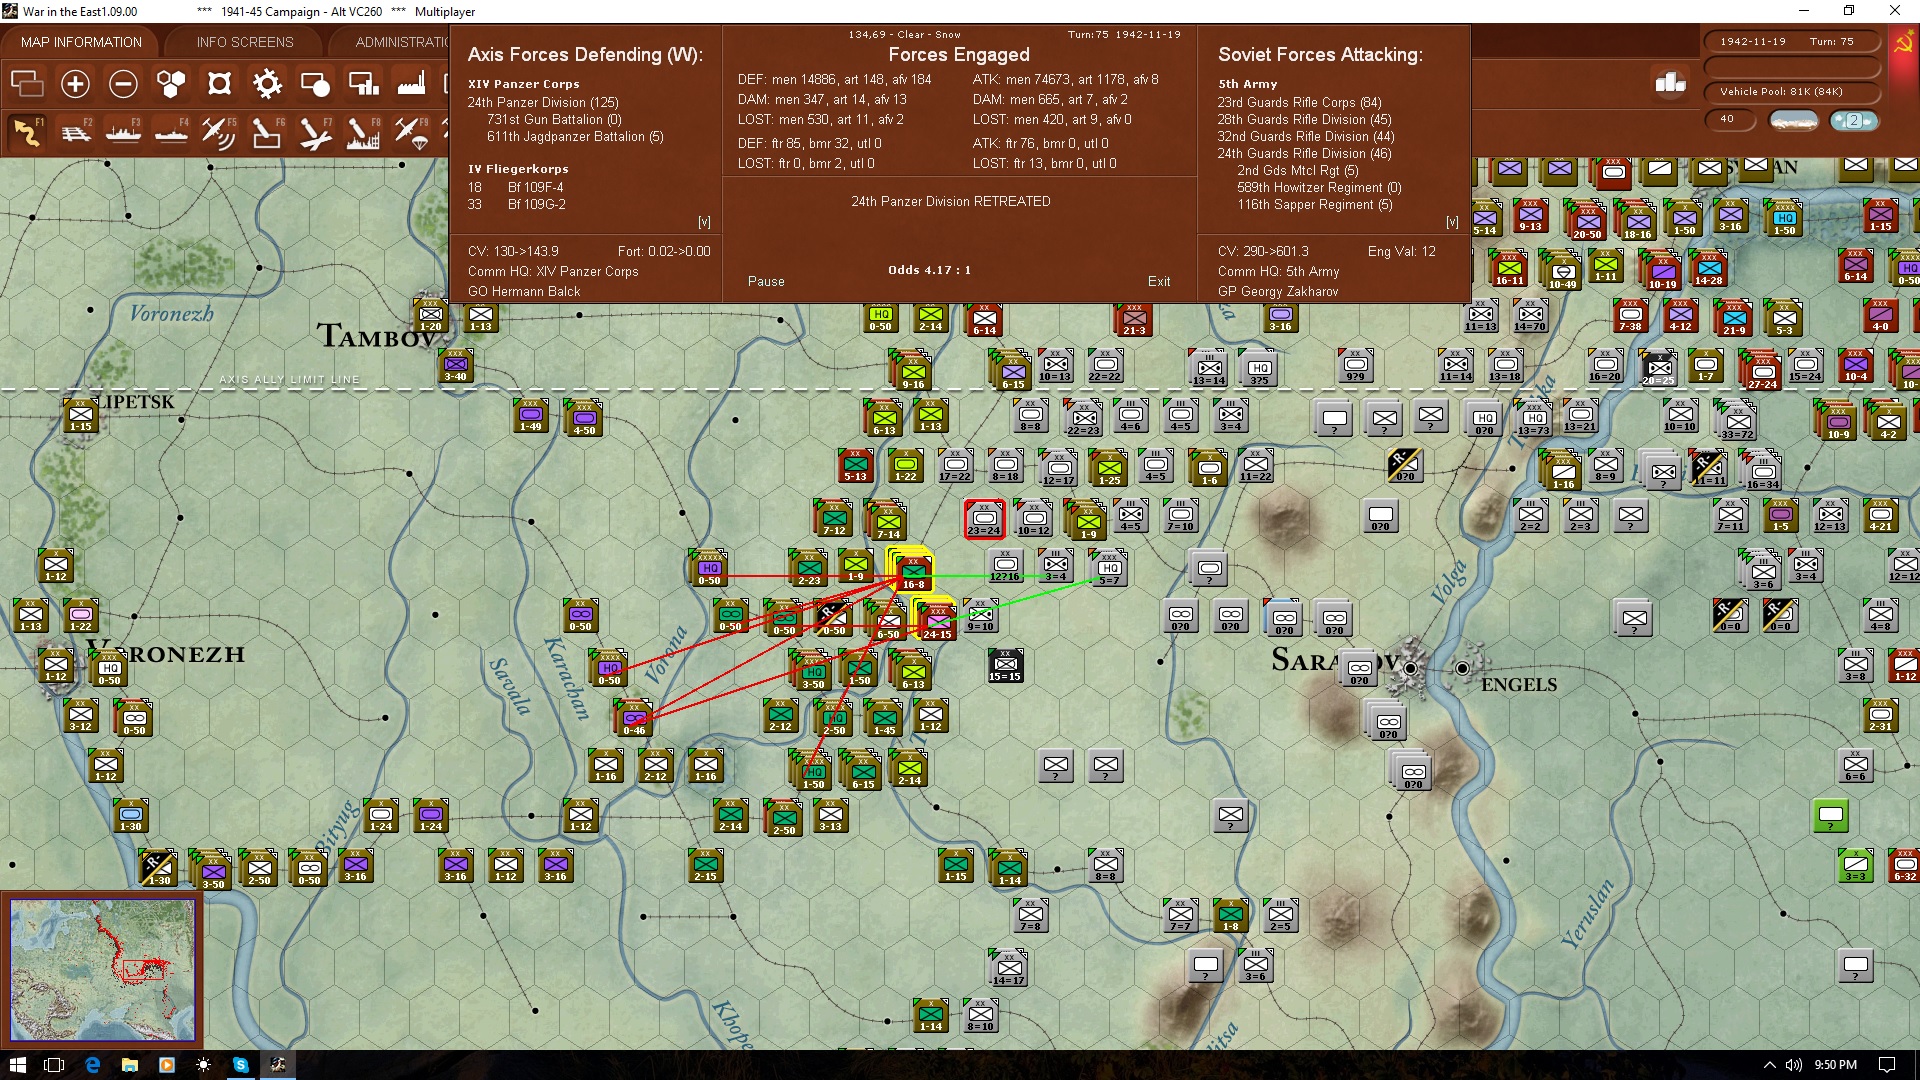Open Task View in the taskbar
This screenshot has width=1920, height=1080.
pyautogui.click(x=55, y=1065)
